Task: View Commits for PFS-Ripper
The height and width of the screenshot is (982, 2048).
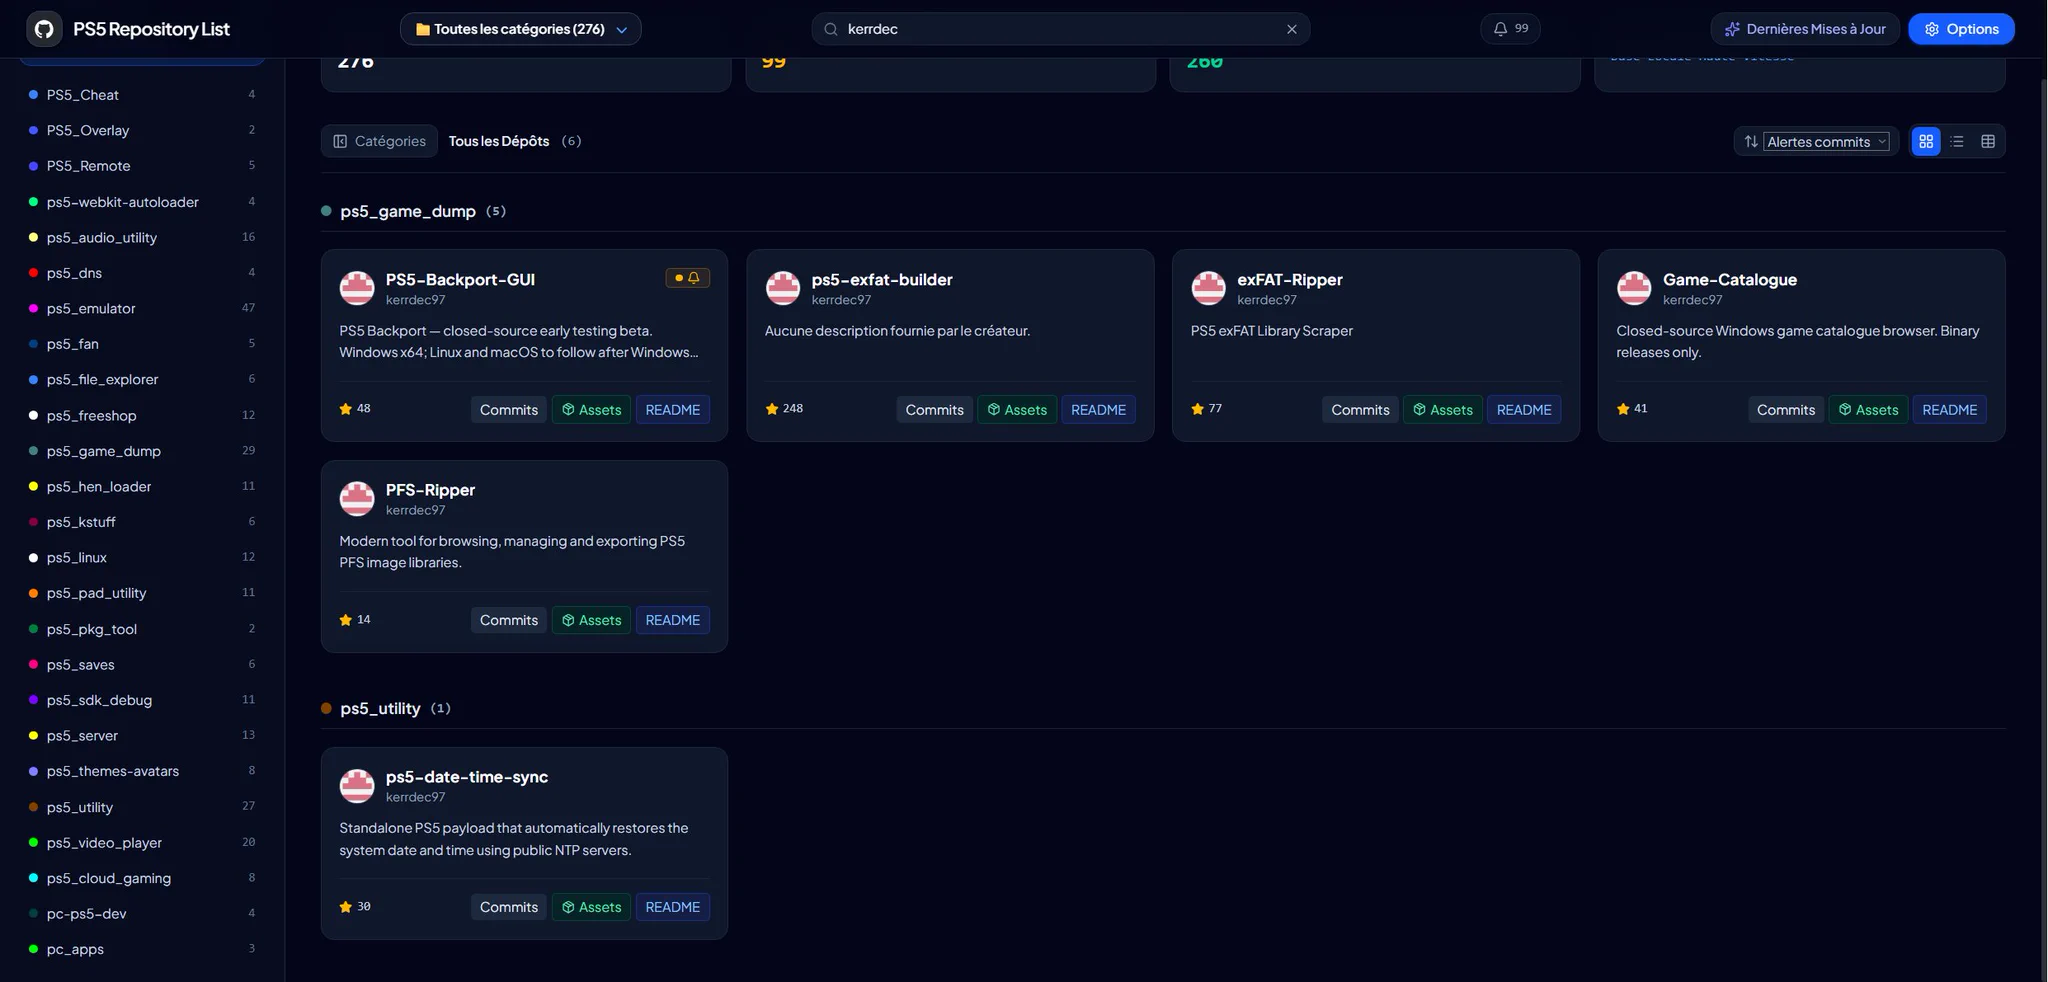Action: 509,620
